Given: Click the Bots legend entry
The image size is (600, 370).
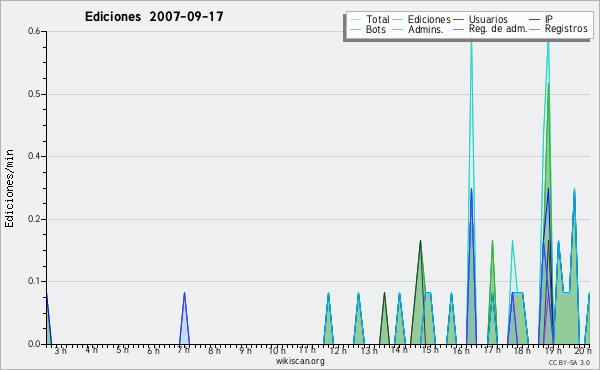Looking at the screenshot, I should click(x=368, y=29).
